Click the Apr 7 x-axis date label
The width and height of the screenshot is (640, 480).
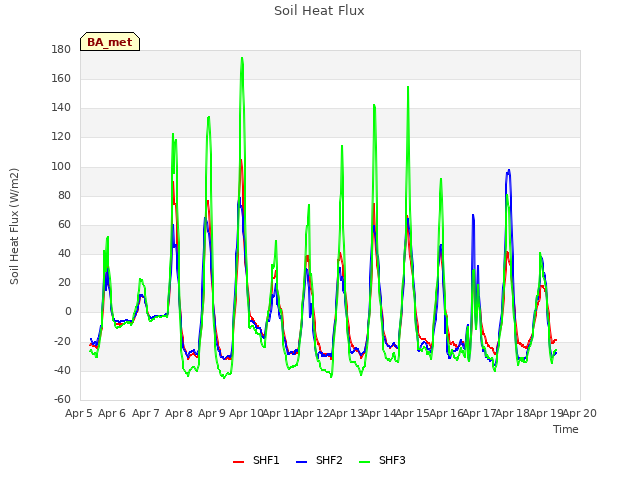pos(145,413)
